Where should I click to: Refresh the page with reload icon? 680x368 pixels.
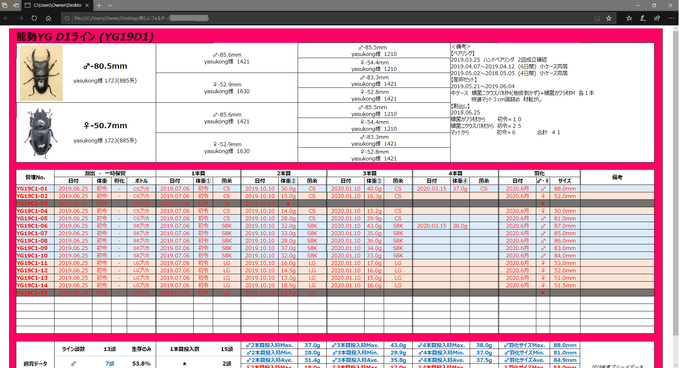tap(34, 18)
